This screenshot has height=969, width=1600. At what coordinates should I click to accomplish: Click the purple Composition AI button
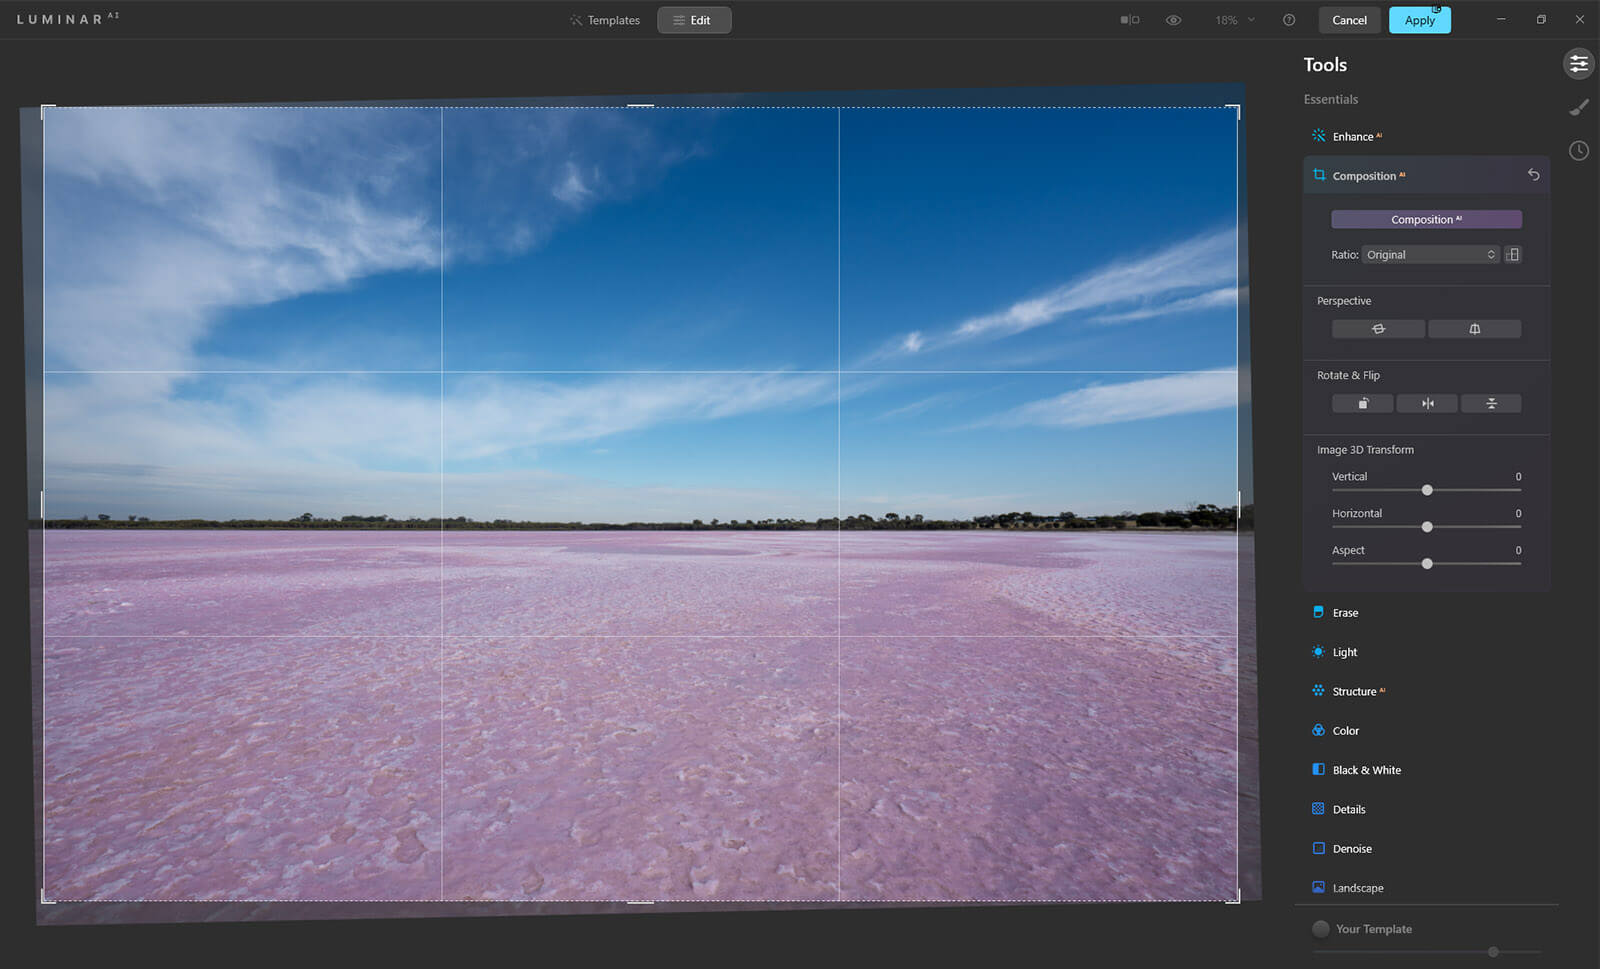point(1426,220)
